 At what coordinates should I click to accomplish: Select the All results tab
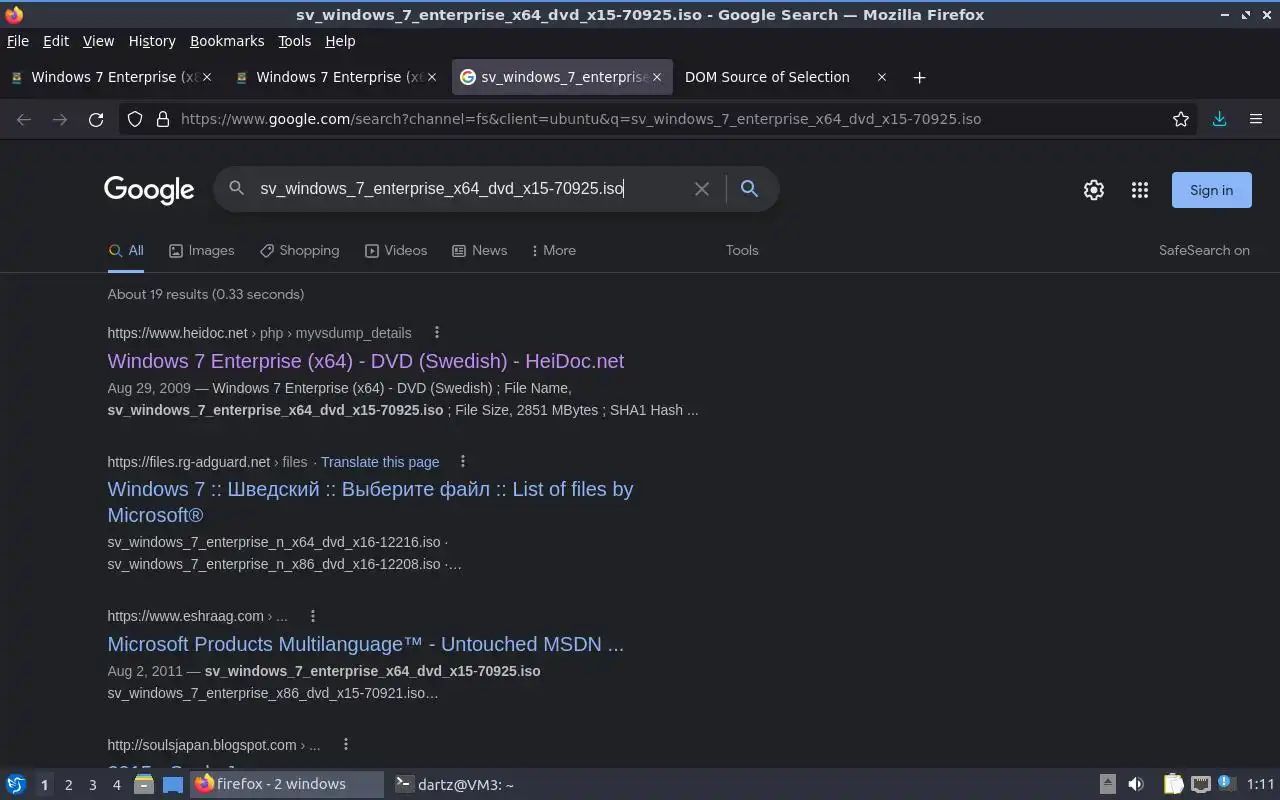click(x=126, y=250)
